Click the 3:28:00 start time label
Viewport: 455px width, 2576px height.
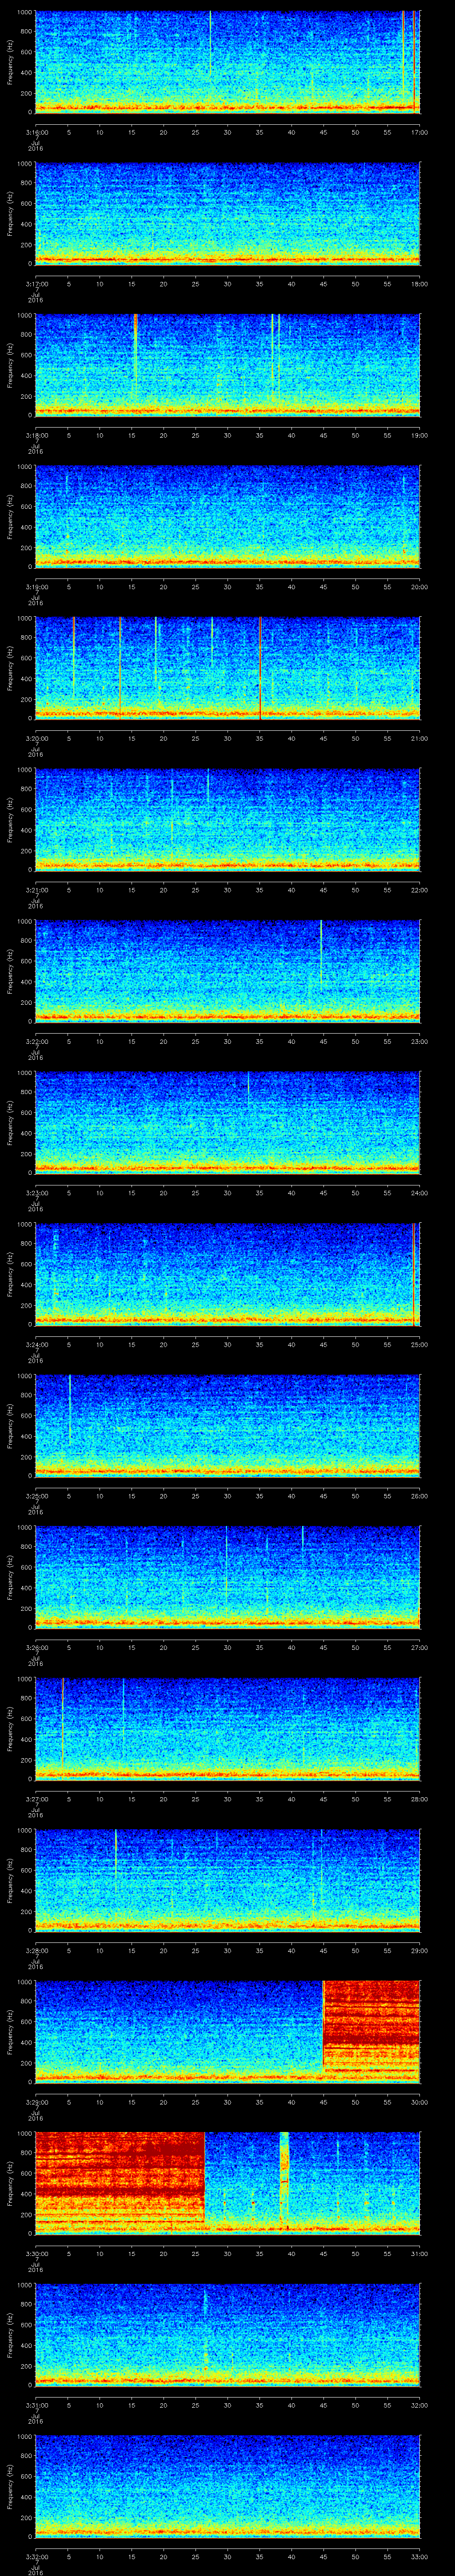[x=37, y=1950]
